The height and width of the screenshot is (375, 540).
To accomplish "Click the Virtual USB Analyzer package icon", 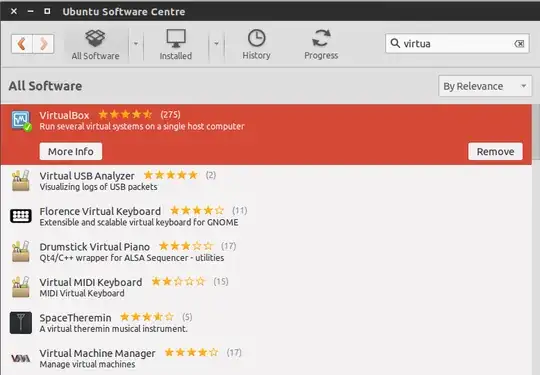I will pos(21,180).
